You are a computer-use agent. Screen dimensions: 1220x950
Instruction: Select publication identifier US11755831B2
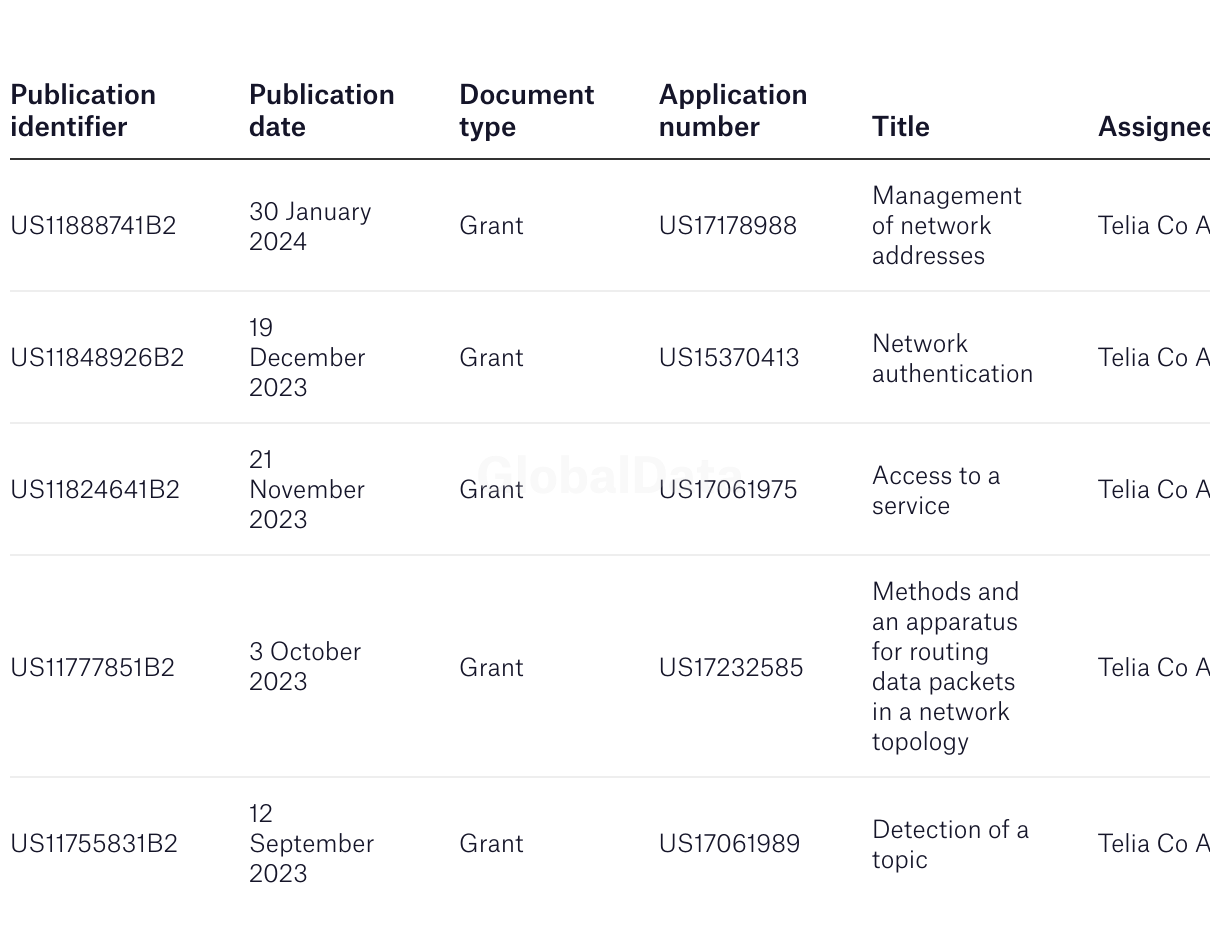click(94, 844)
